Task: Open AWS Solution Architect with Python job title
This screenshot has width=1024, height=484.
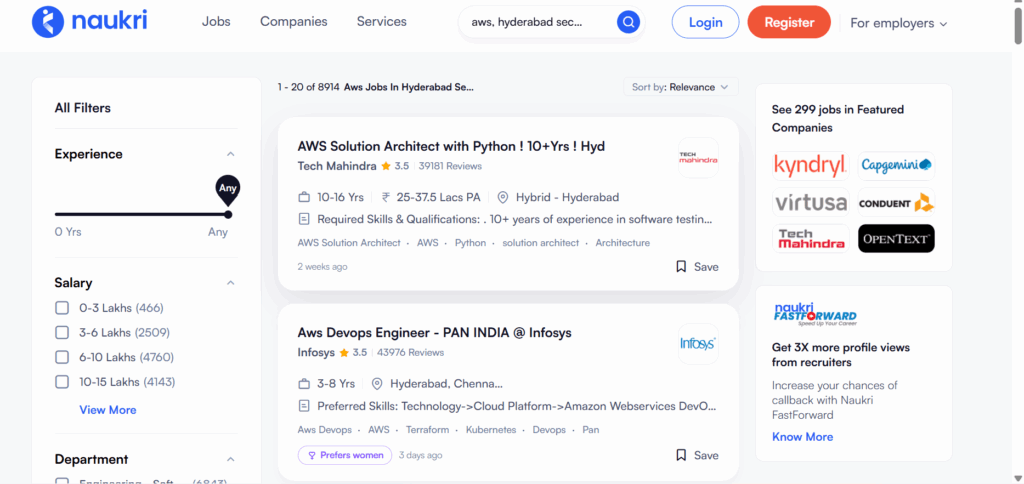Action: click(x=451, y=146)
